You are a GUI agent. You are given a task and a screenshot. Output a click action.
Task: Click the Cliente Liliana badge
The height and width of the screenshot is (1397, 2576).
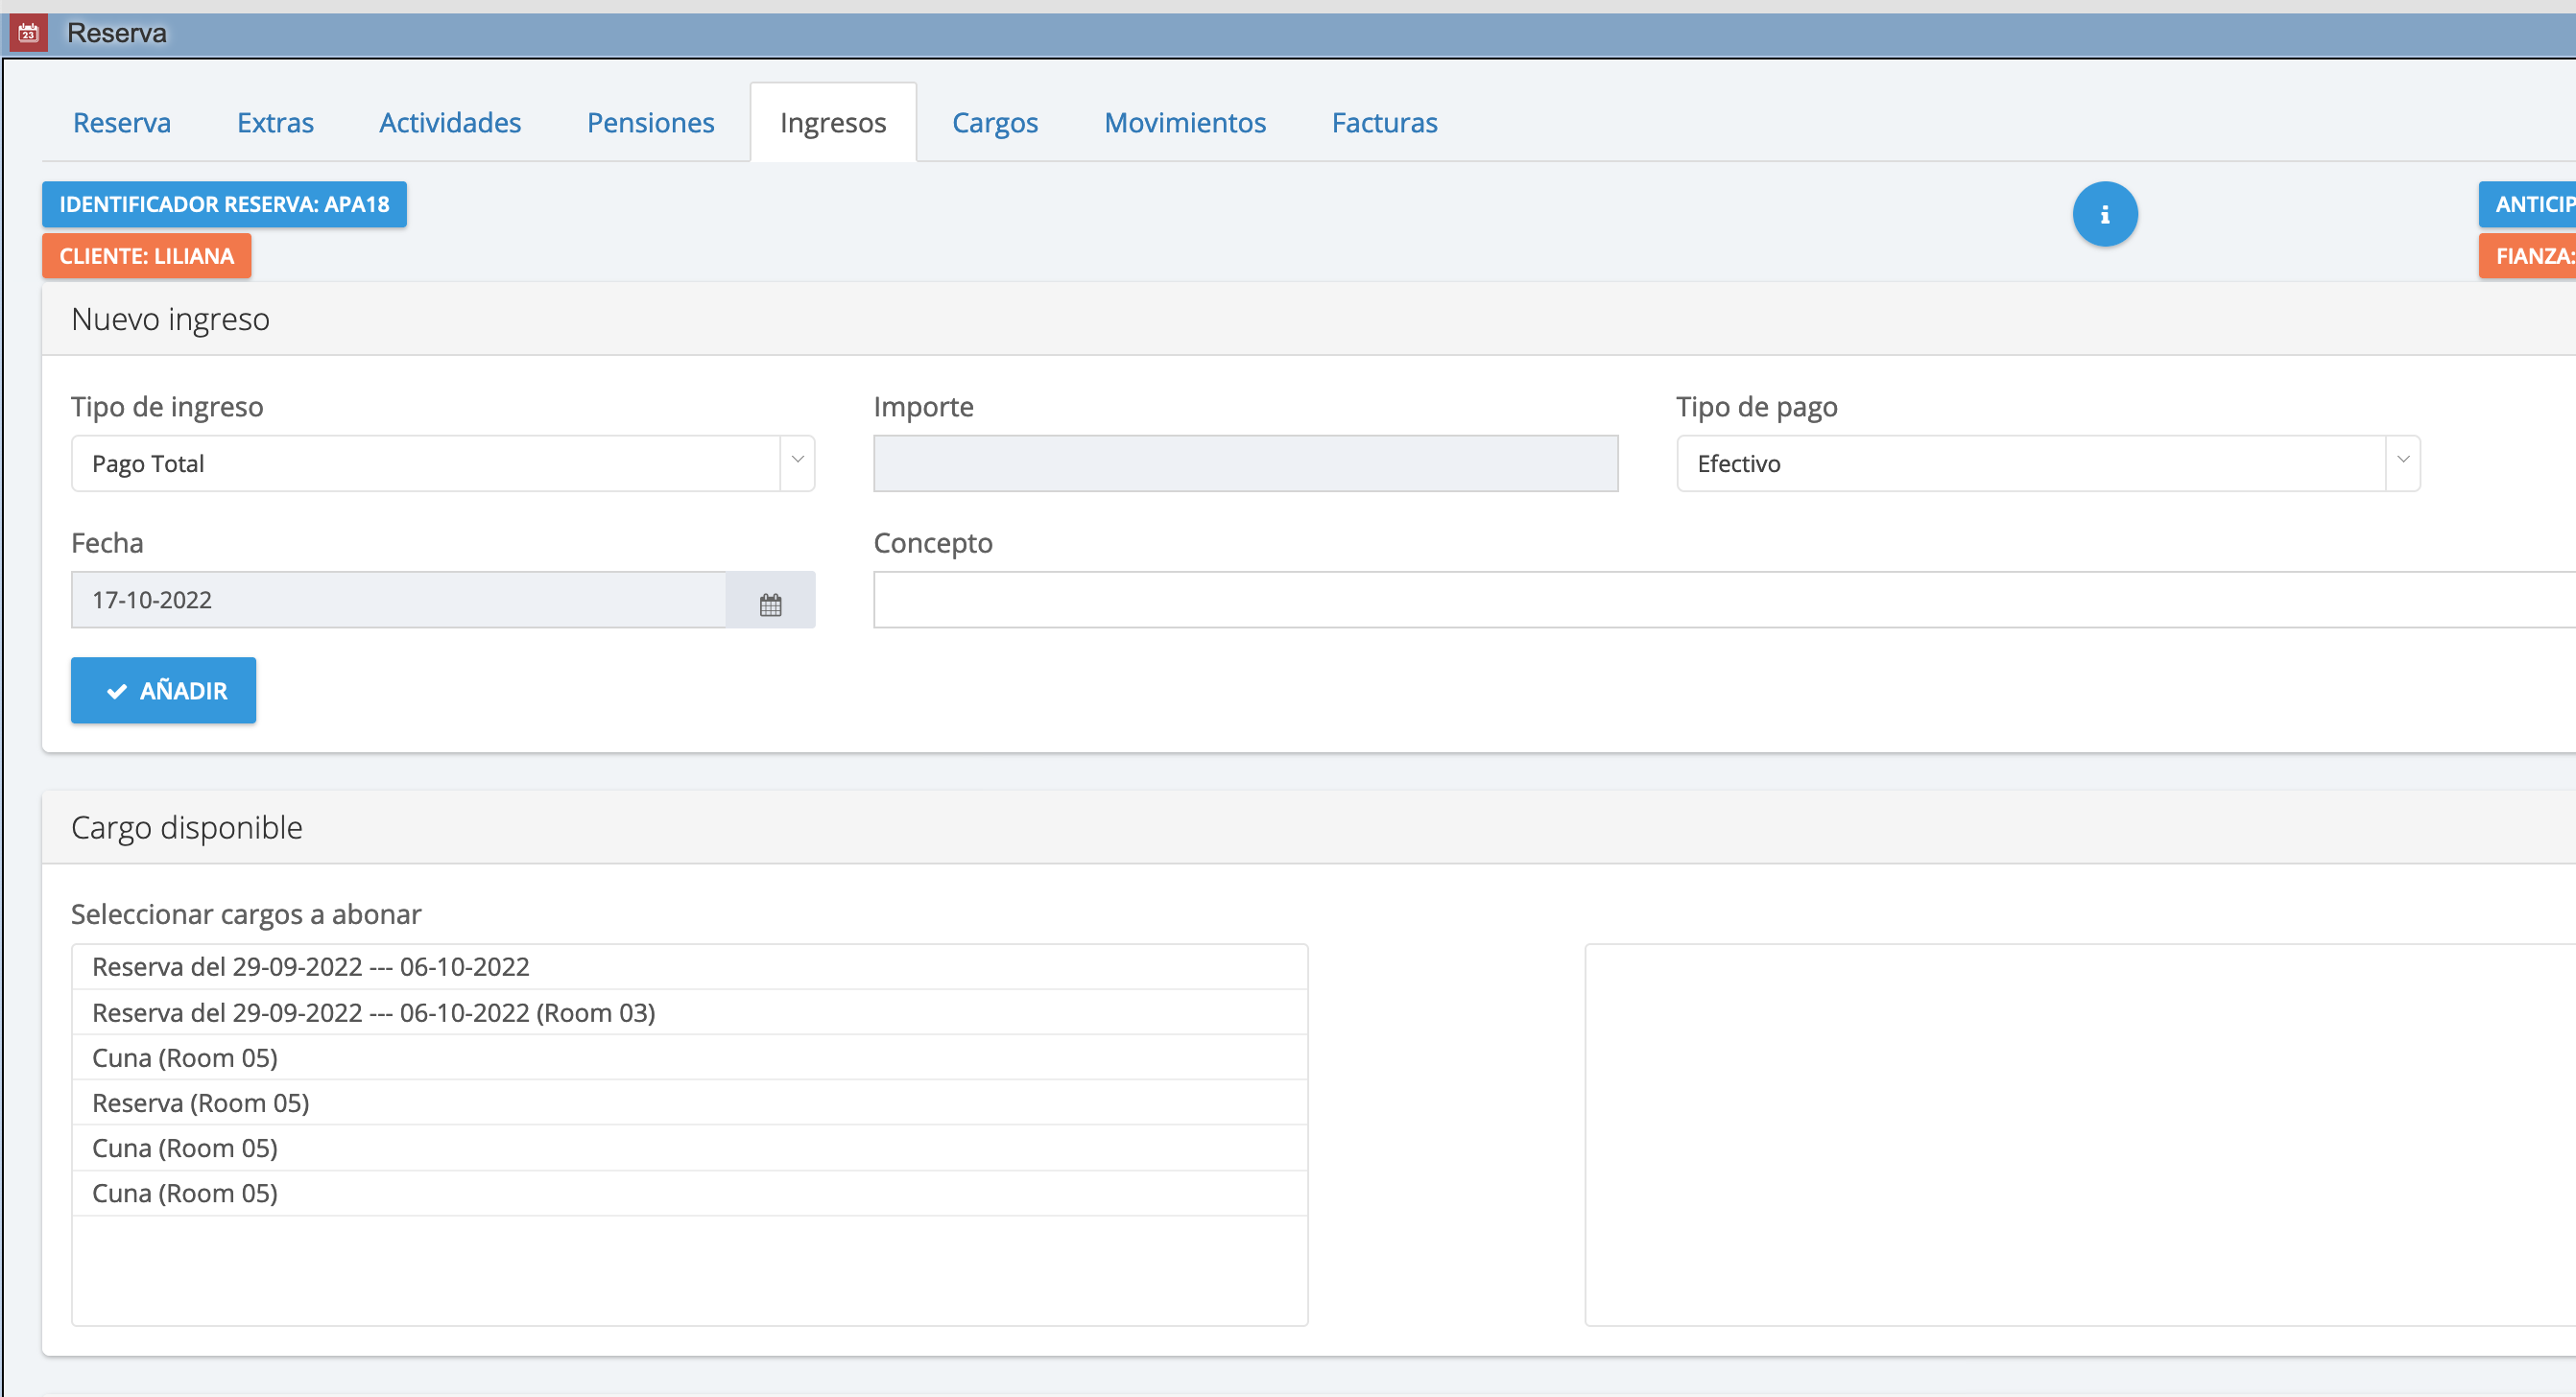[146, 257]
